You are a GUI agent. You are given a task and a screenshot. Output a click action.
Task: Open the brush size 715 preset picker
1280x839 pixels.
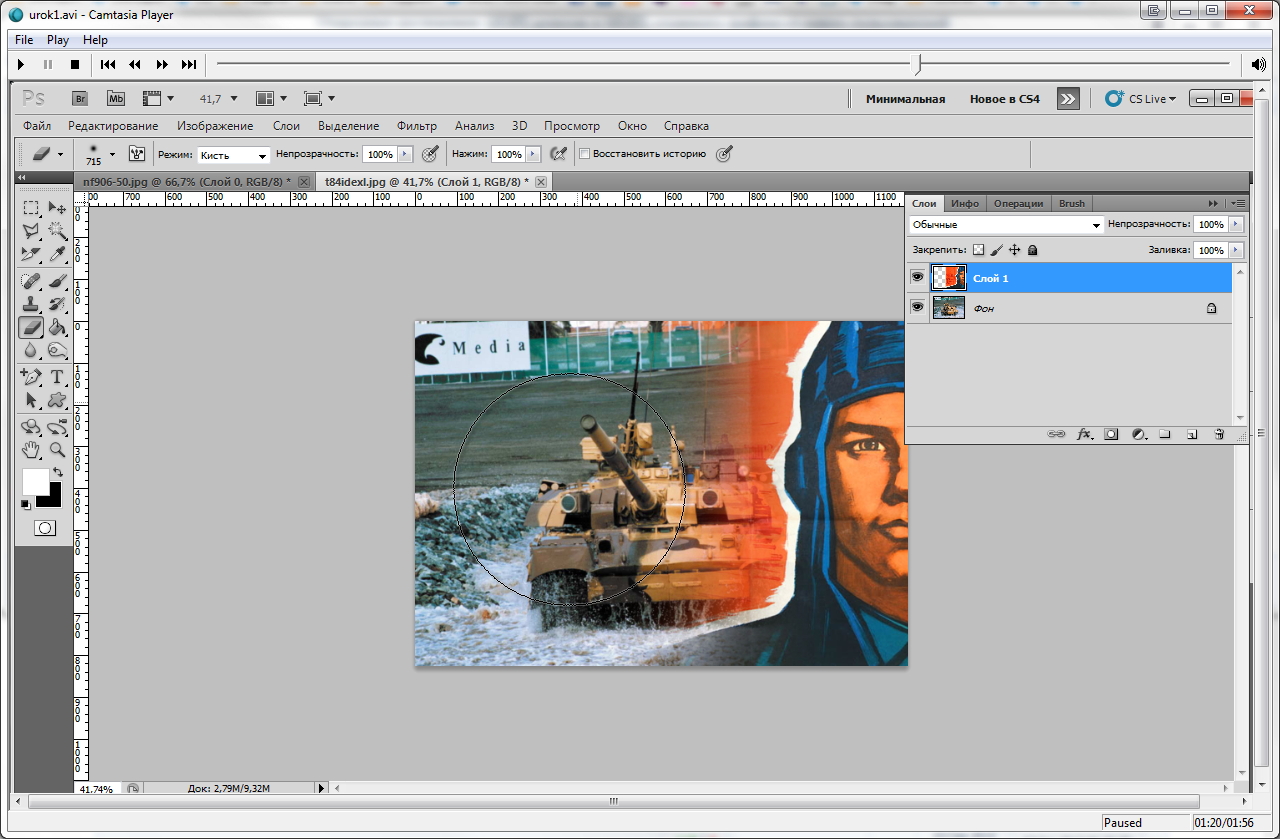112,154
